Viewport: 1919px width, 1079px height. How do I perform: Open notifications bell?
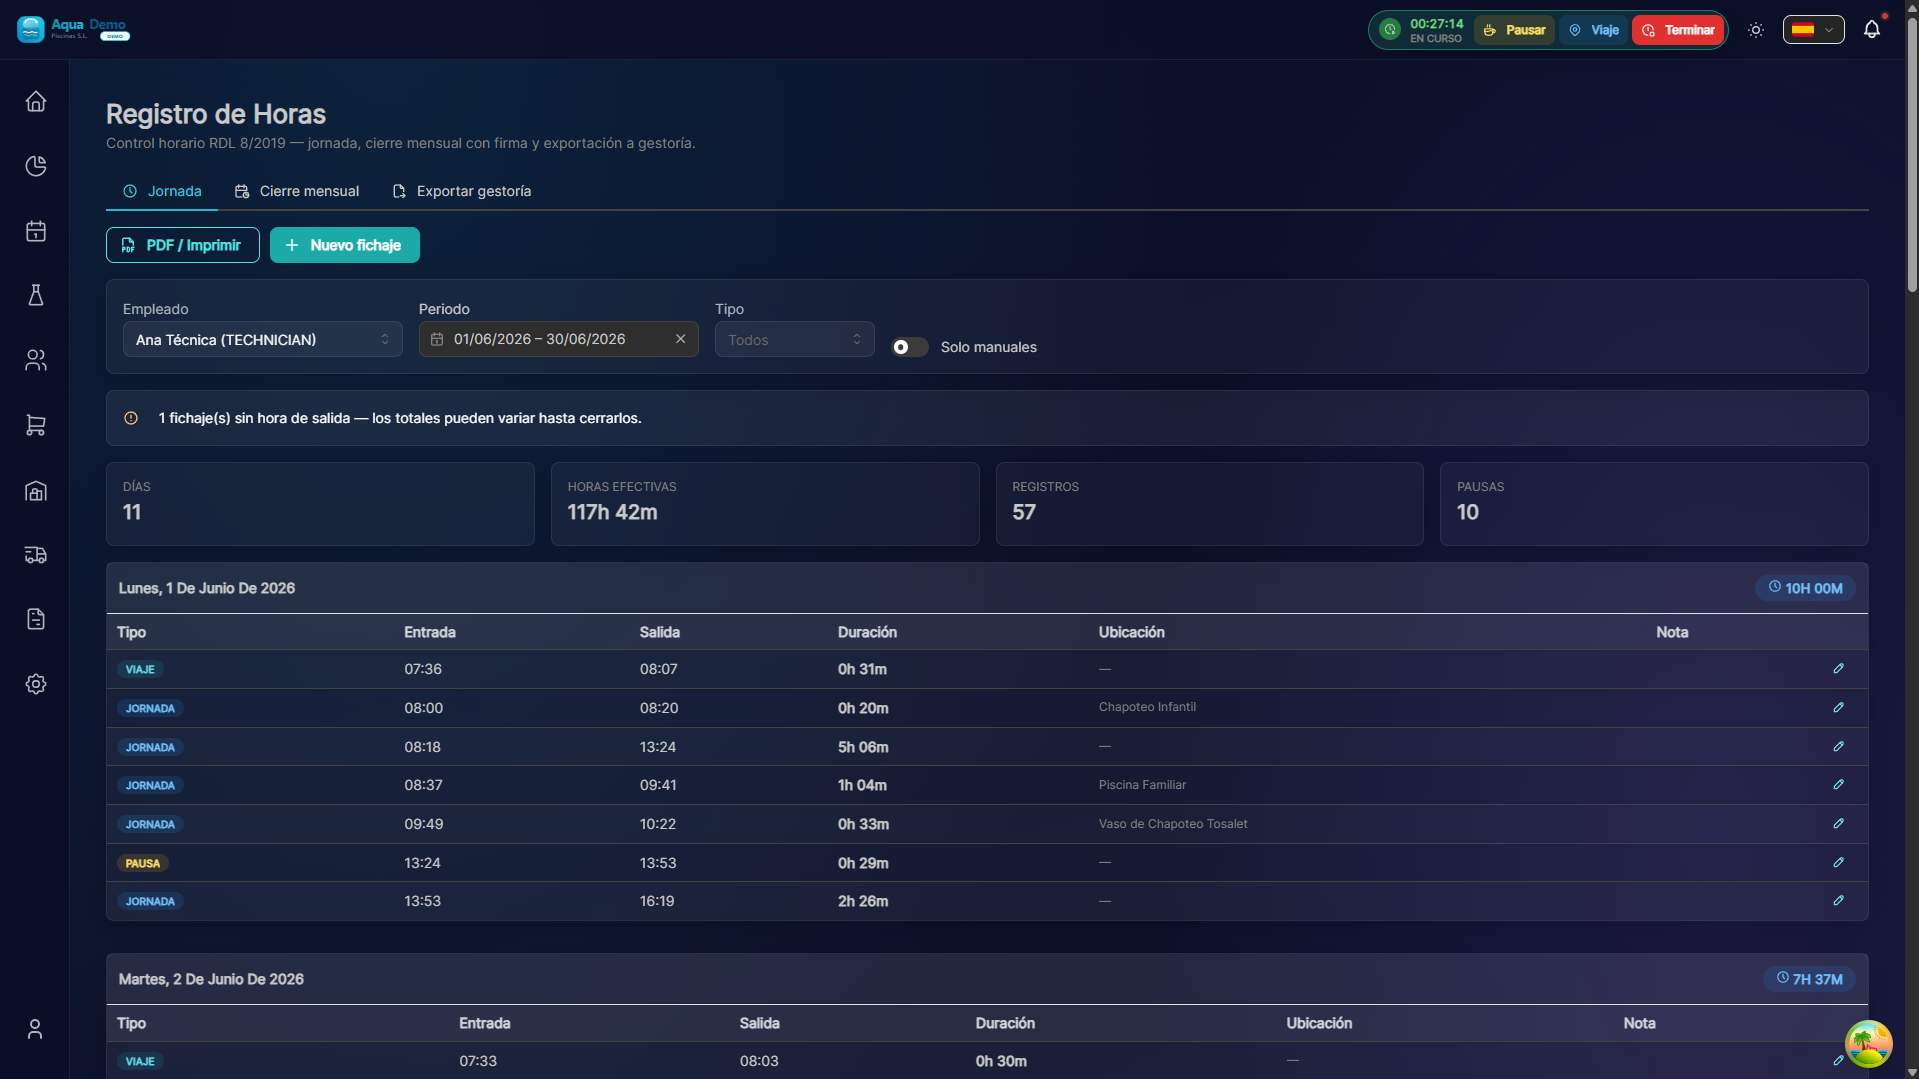click(1872, 30)
